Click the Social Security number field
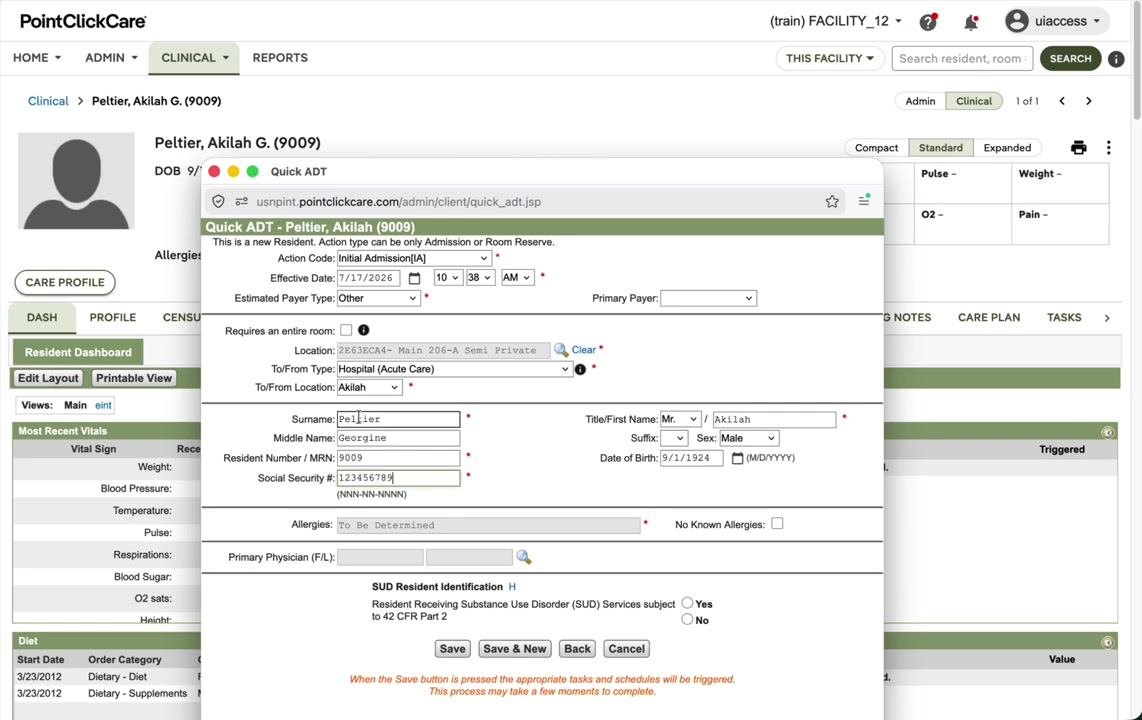Viewport: 1142px width, 720px height. point(398,478)
